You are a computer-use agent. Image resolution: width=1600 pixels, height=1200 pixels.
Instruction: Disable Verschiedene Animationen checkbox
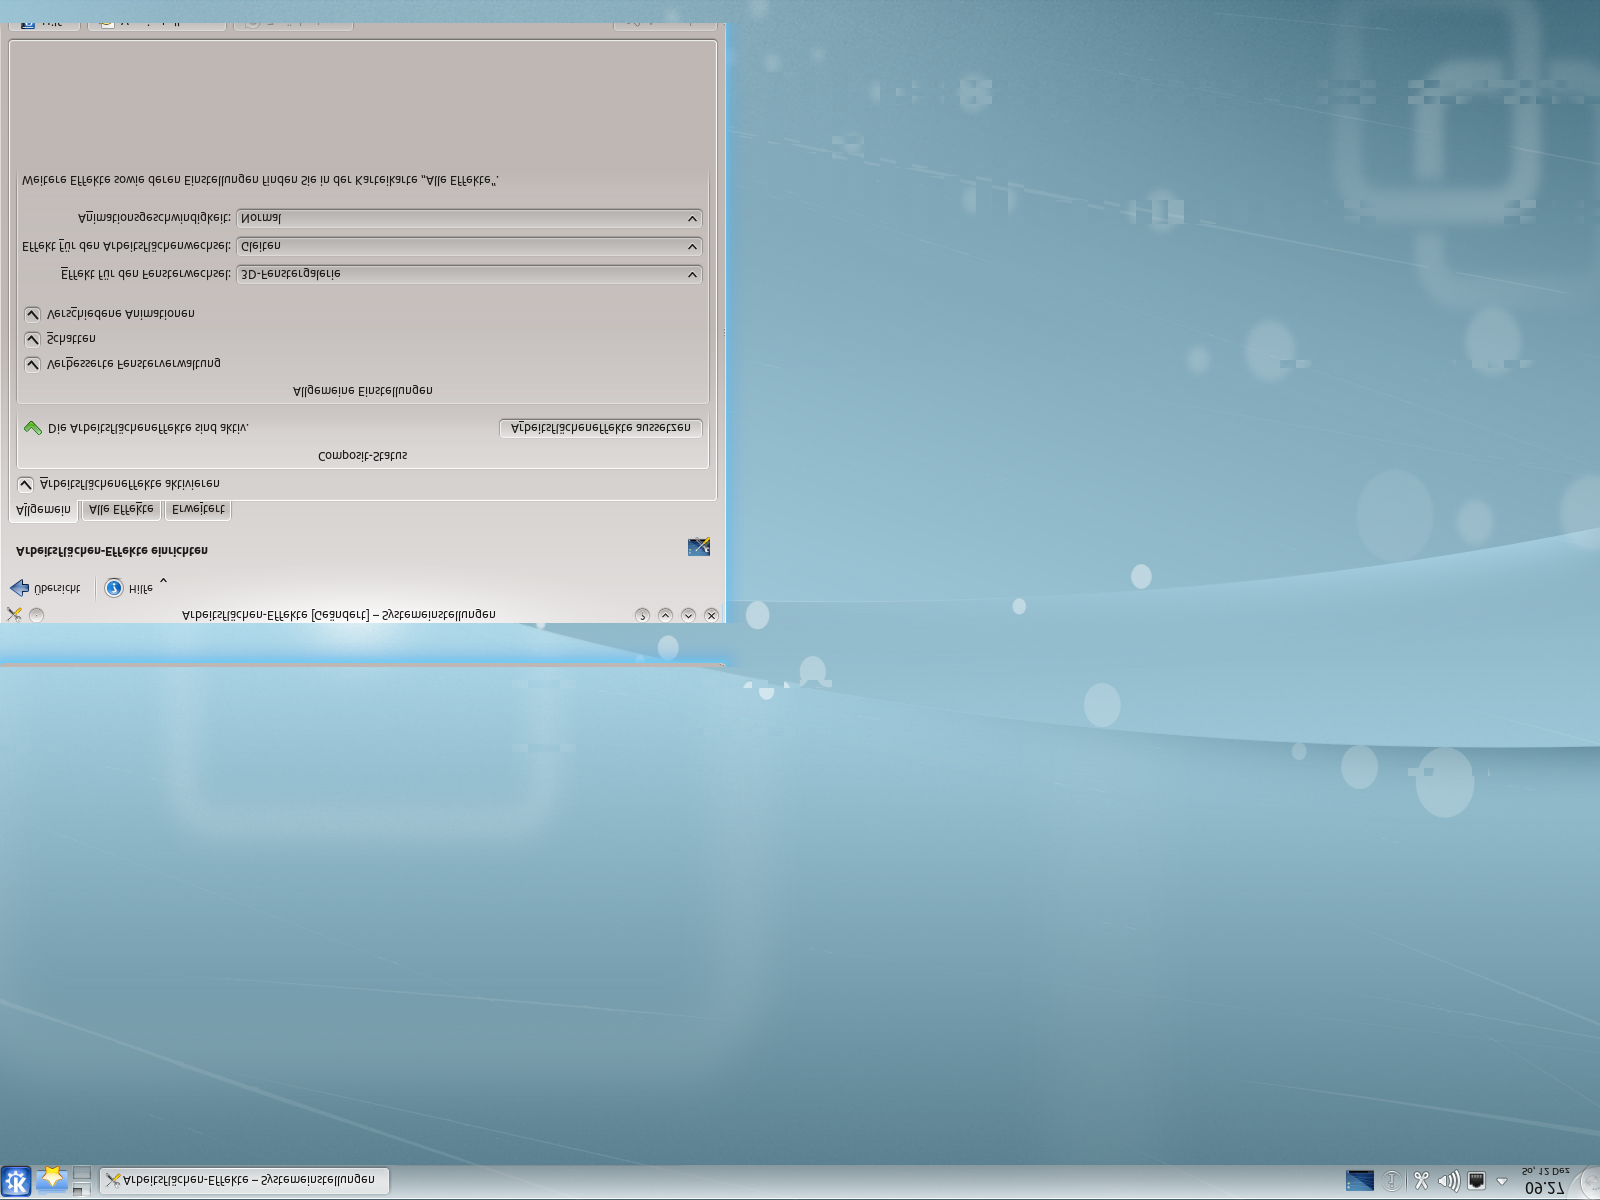[x=33, y=314]
